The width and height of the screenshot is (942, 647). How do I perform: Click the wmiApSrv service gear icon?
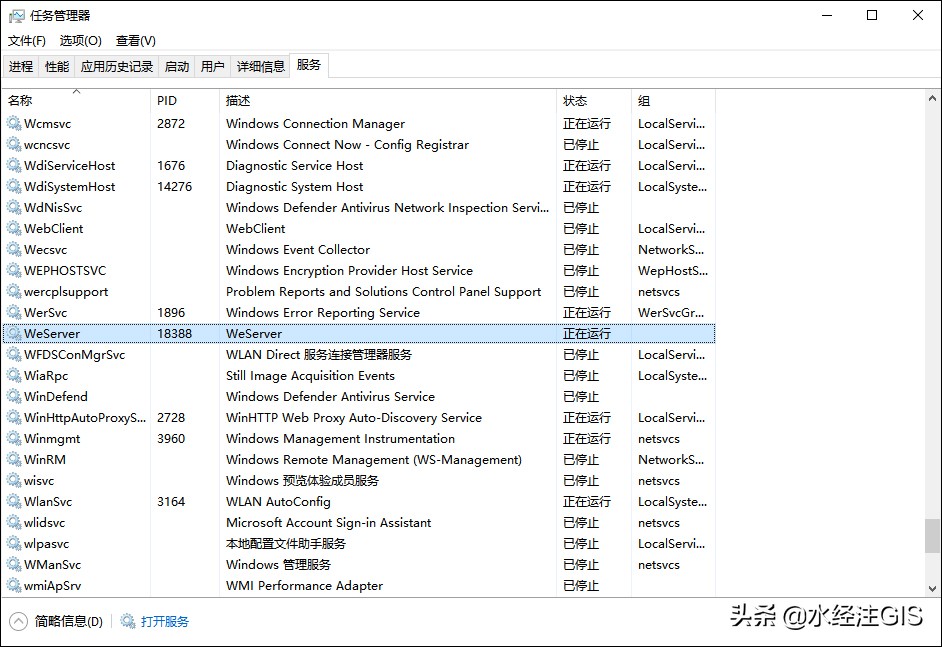tap(14, 586)
